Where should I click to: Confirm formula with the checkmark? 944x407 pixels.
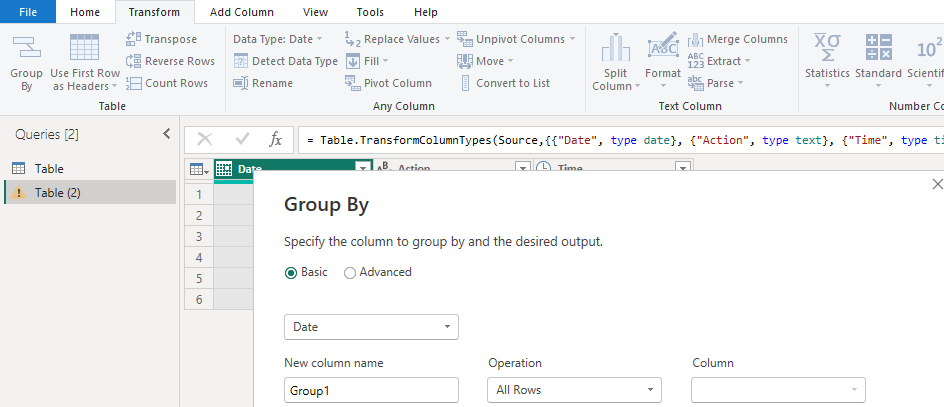243,140
